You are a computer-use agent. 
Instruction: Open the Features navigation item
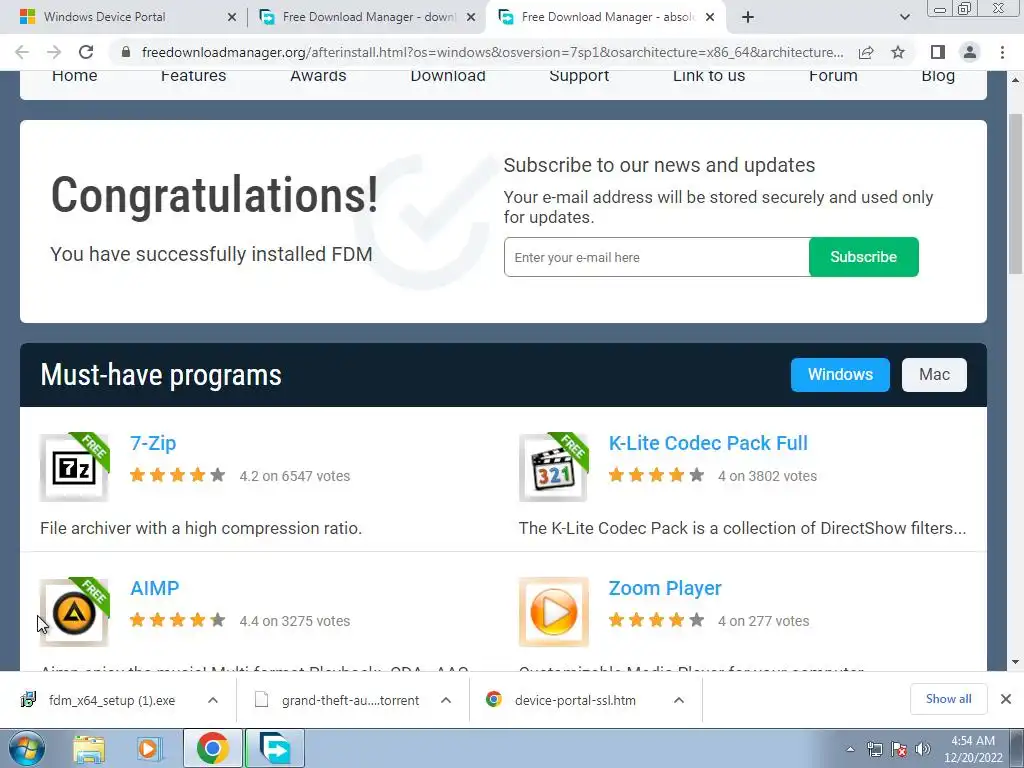point(193,76)
